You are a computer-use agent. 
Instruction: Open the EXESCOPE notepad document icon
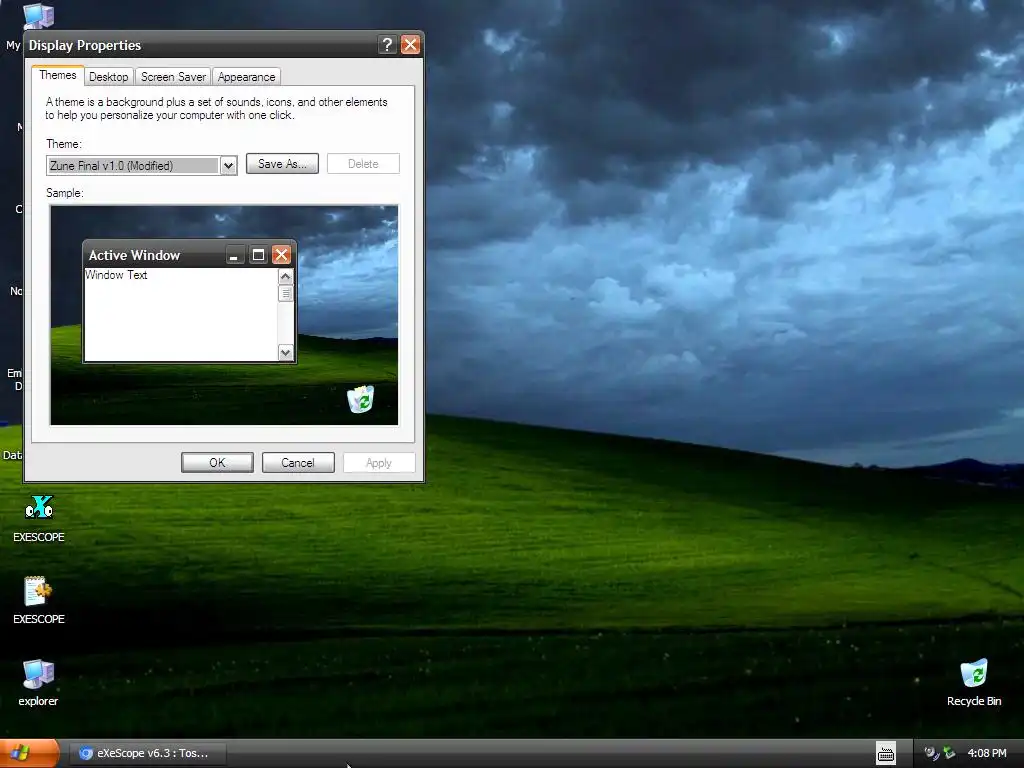(38, 591)
